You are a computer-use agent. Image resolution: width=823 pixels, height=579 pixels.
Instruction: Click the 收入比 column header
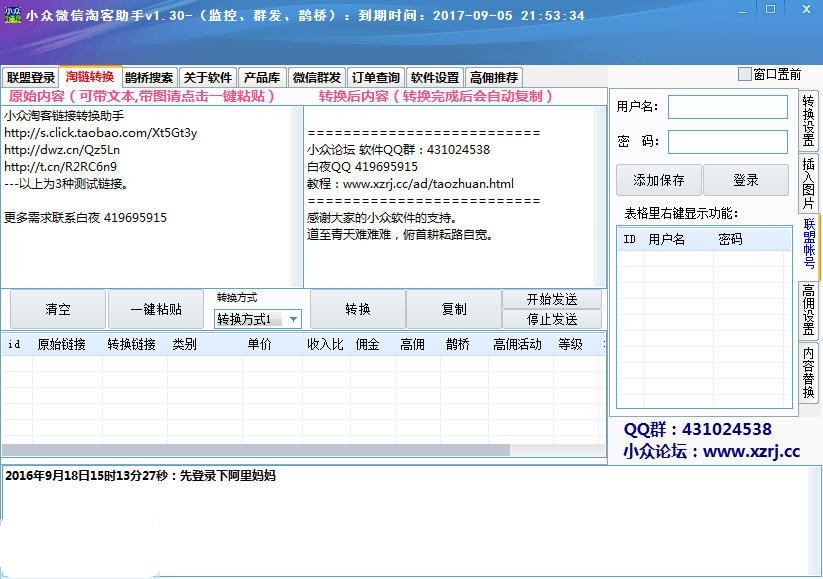point(325,344)
